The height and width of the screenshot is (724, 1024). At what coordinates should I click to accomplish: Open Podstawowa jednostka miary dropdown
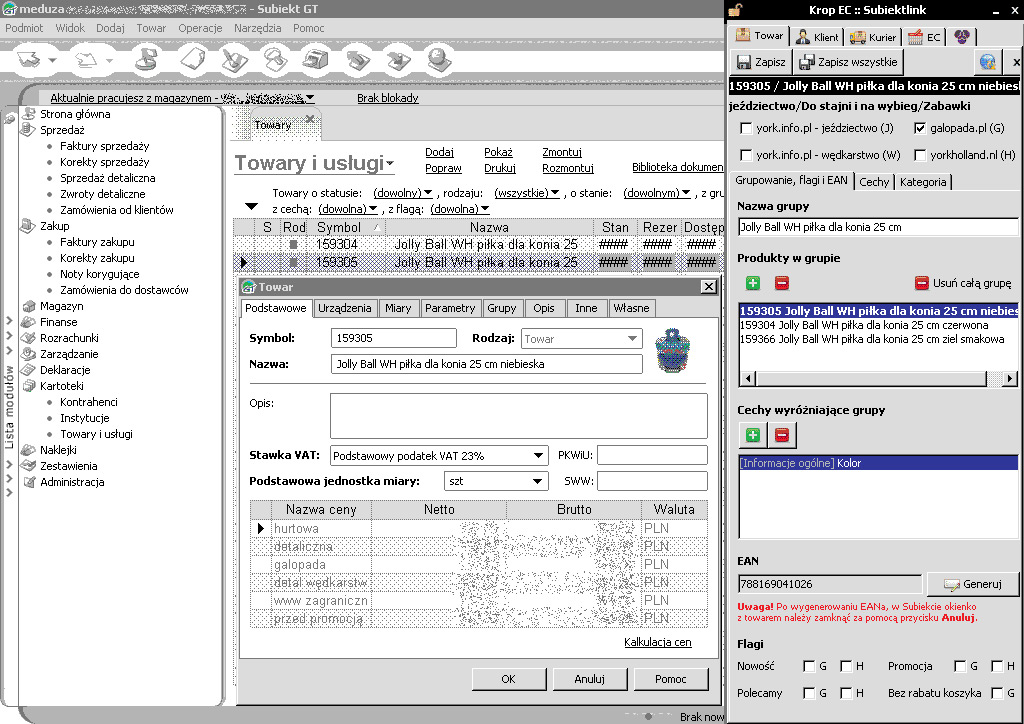click(x=539, y=481)
